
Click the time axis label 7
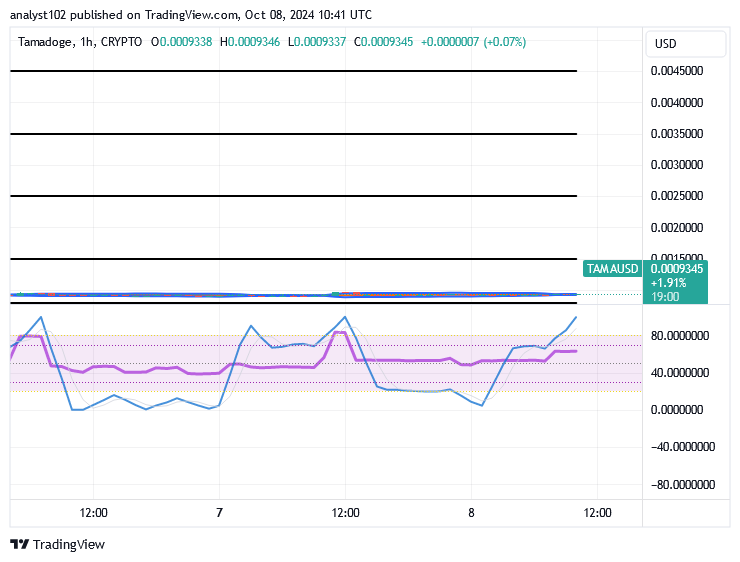[x=219, y=512]
